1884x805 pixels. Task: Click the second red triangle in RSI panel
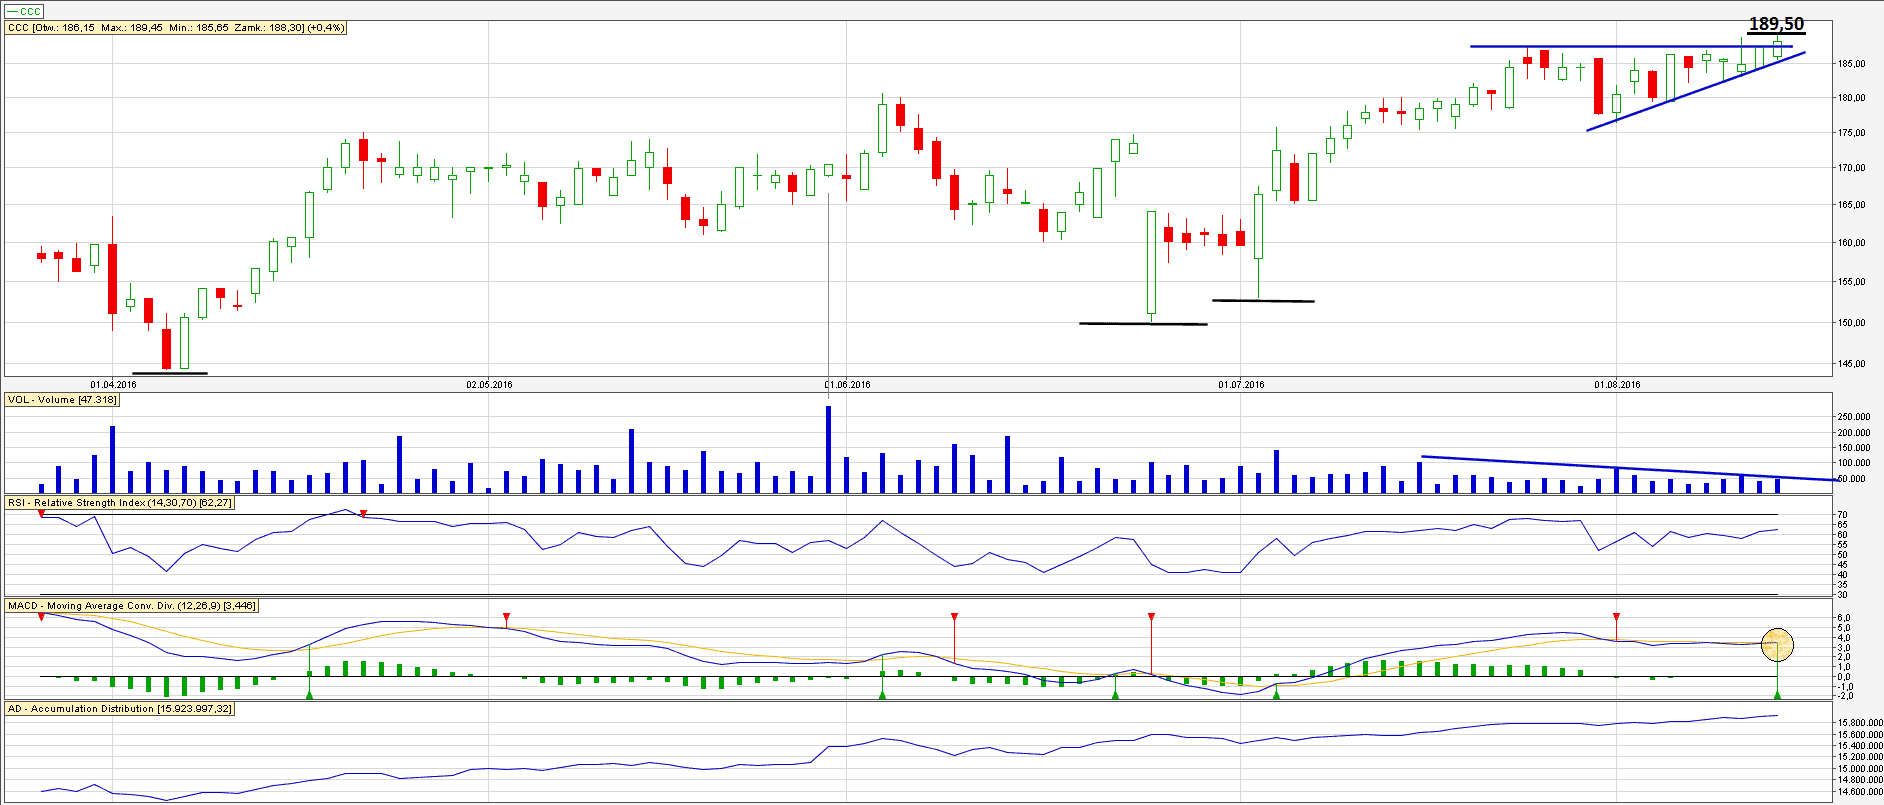click(363, 514)
